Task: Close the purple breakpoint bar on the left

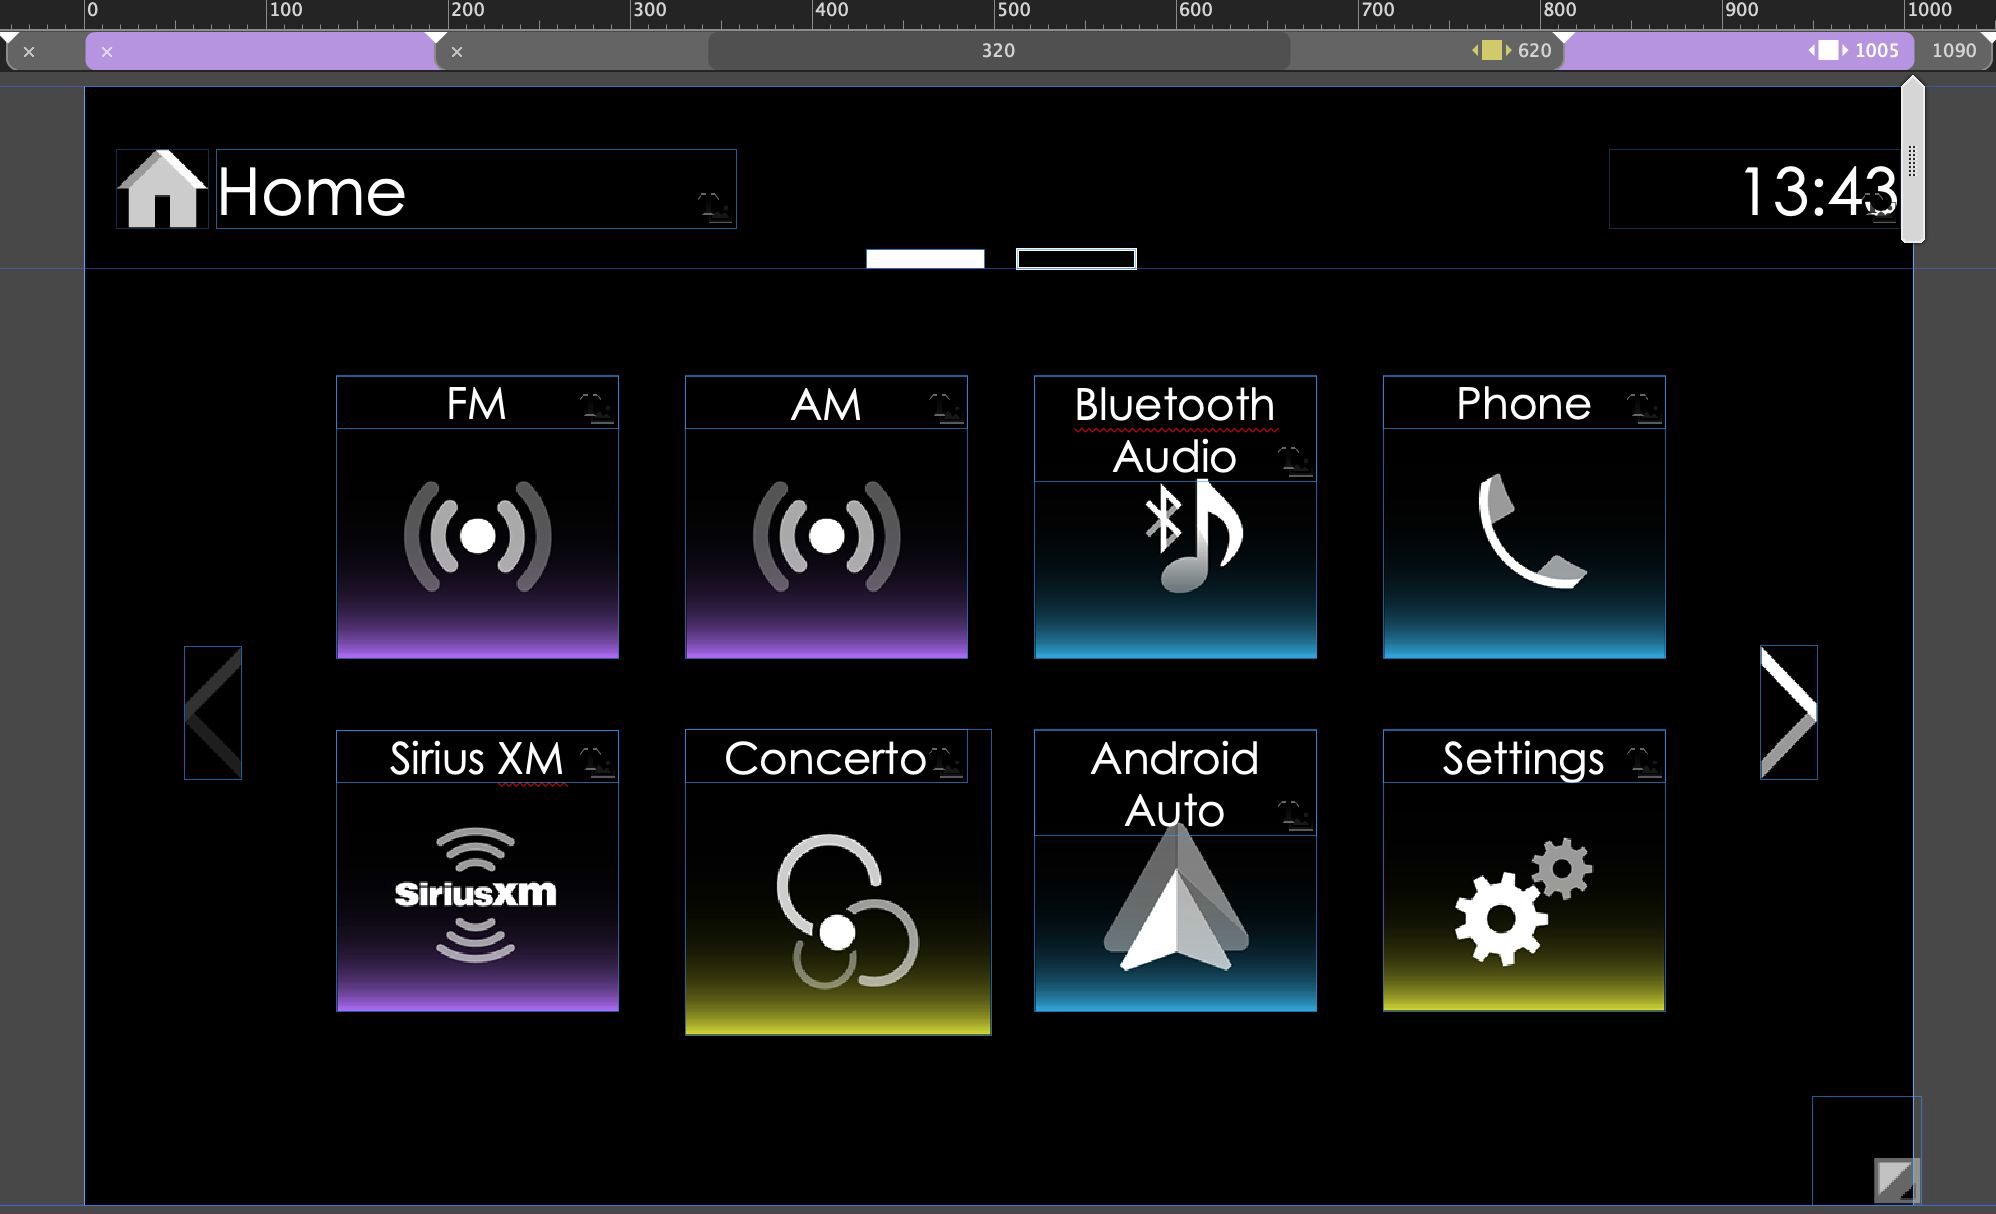Action: point(107,51)
